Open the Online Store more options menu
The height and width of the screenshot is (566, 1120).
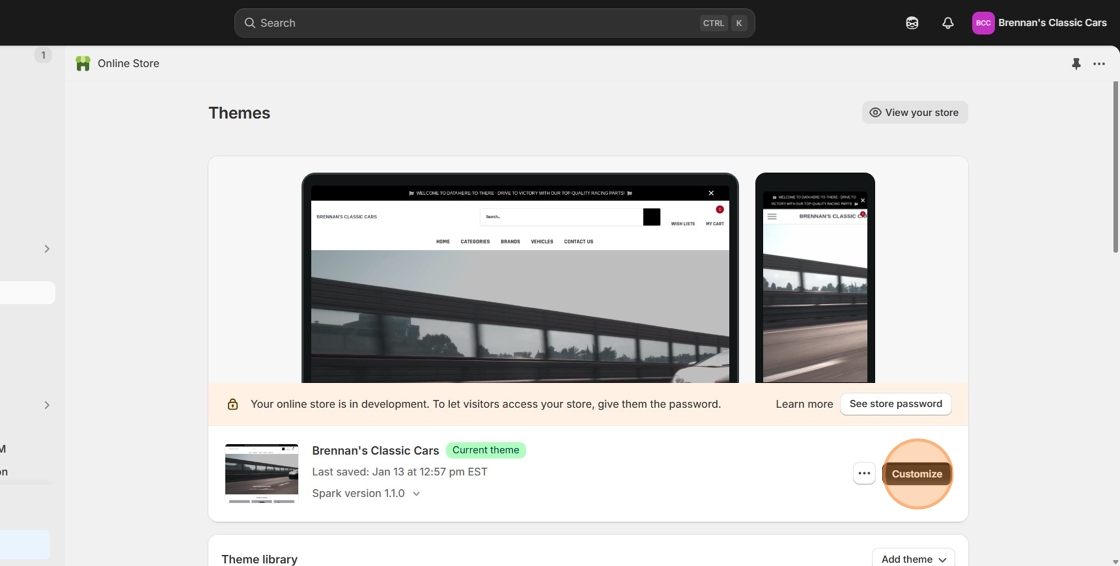pos(1099,64)
